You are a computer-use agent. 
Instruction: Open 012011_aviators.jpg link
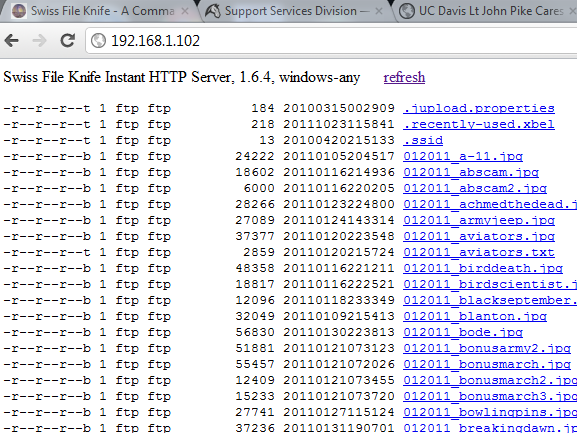[x=479, y=236]
